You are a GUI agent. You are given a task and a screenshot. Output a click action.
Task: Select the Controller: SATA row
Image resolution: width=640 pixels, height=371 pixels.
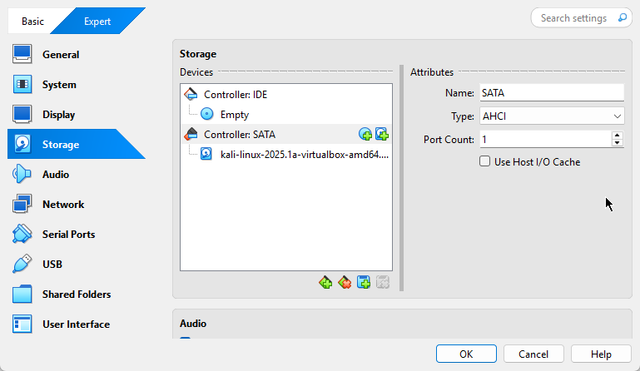(286, 134)
